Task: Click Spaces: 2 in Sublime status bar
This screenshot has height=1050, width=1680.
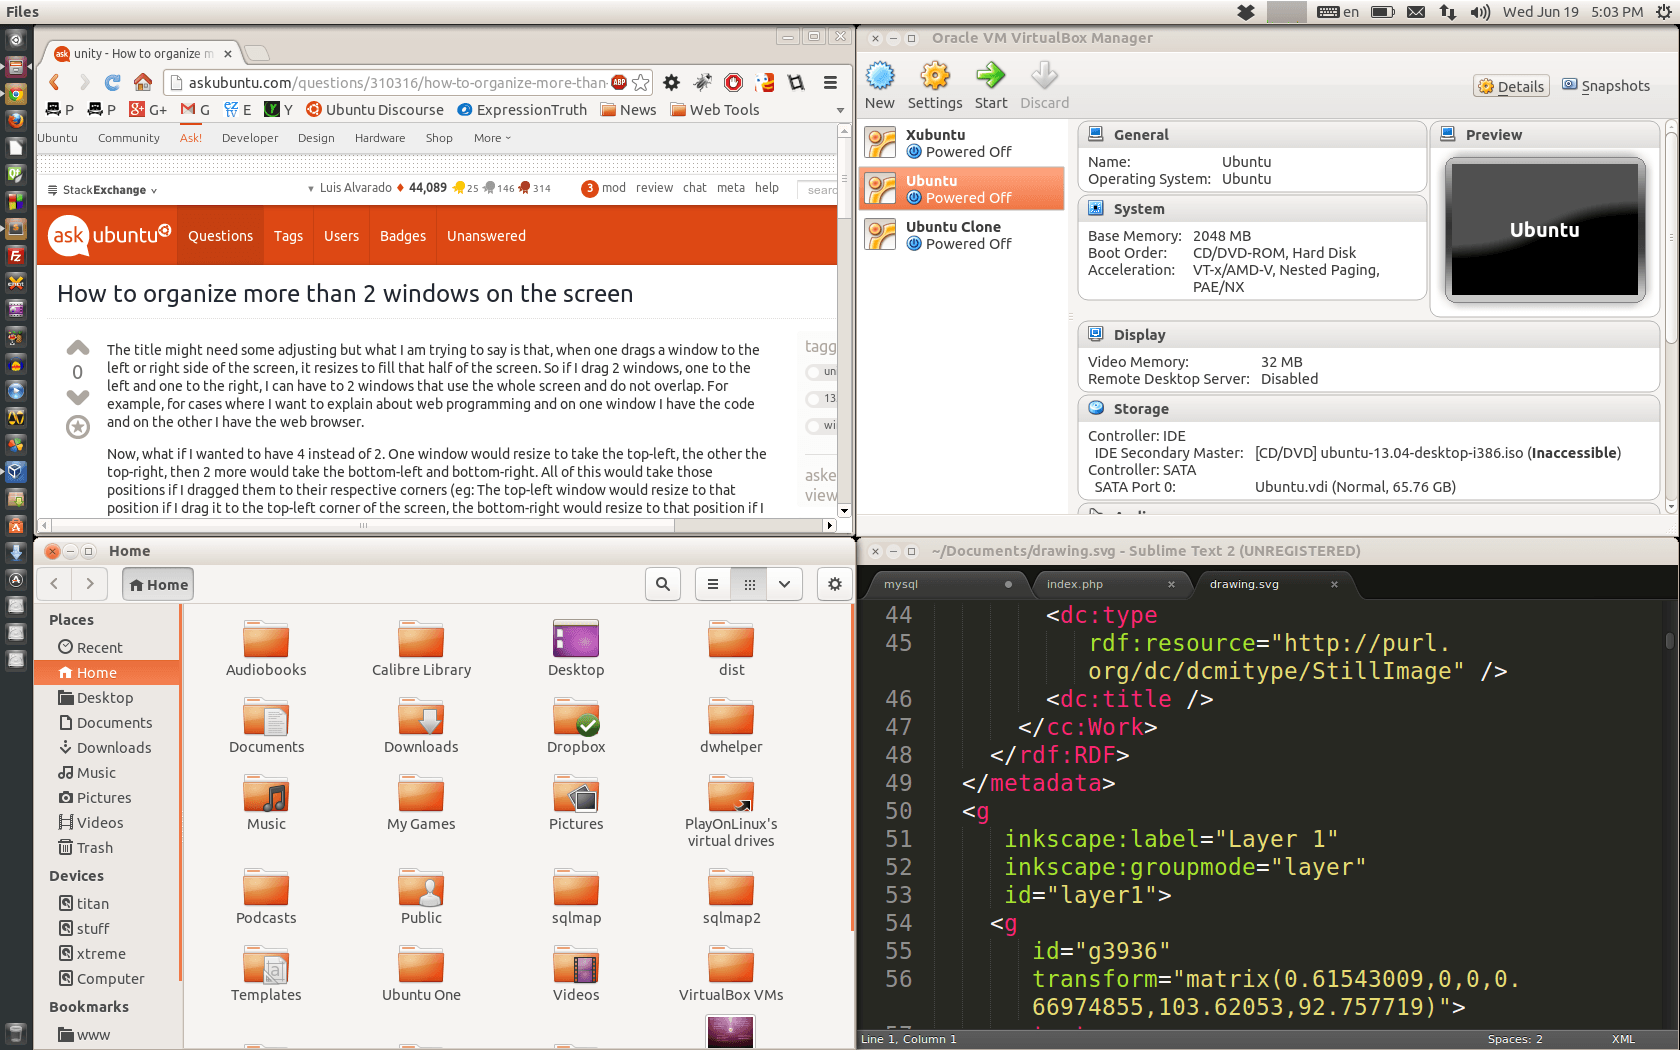Action: pyautogui.click(x=1515, y=1040)
